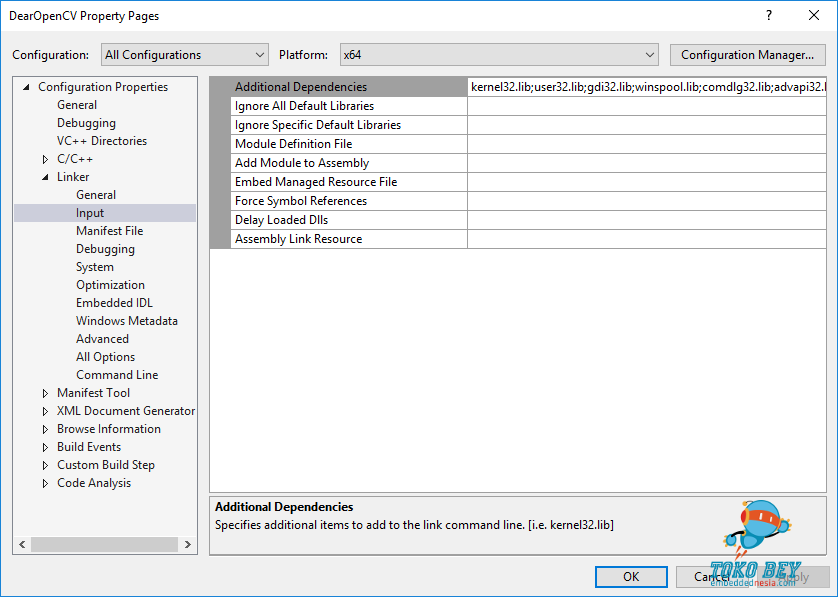Select Debugging under Configuration Properties
This screenshot has width=838, height=597.
click(x=86, y=123)
